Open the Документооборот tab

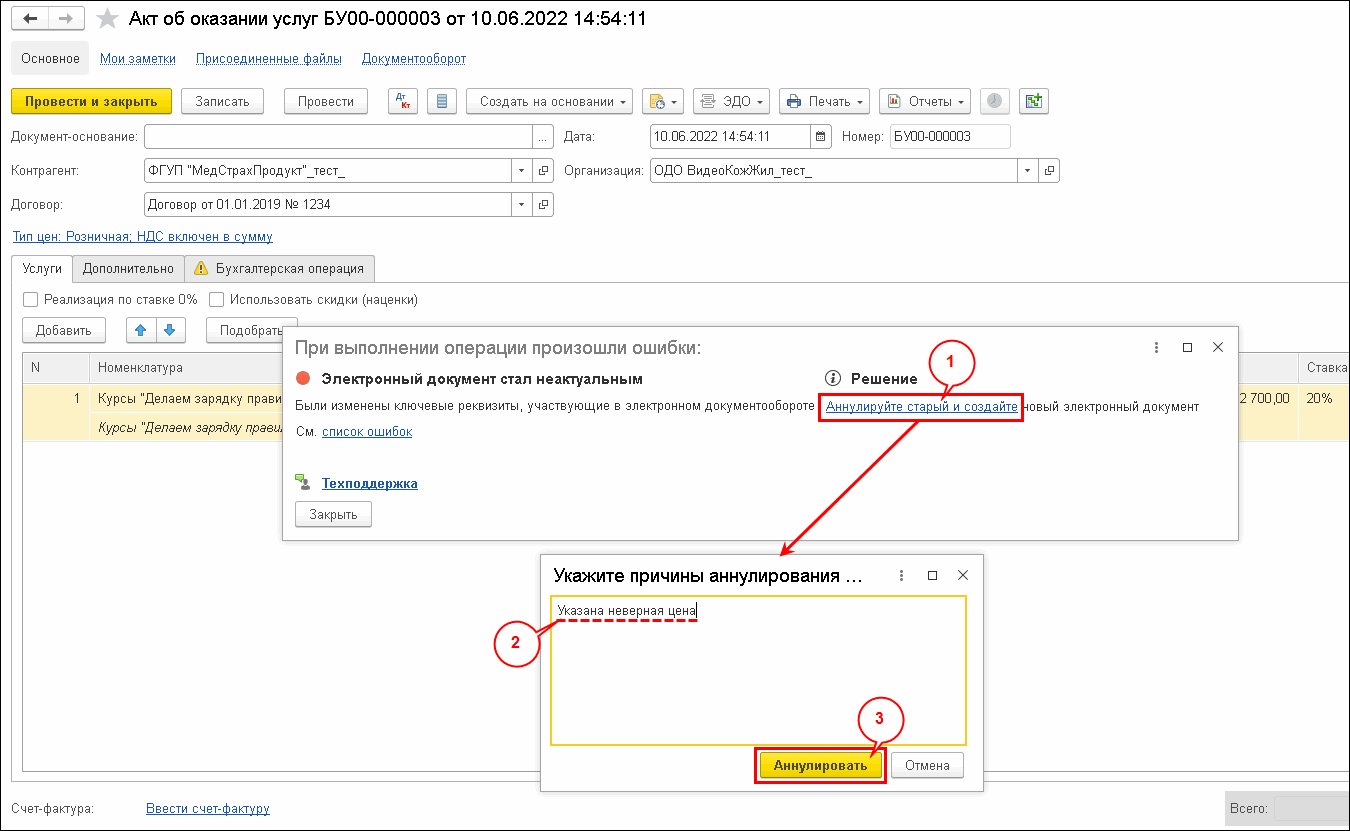click(x=414, y=59)
